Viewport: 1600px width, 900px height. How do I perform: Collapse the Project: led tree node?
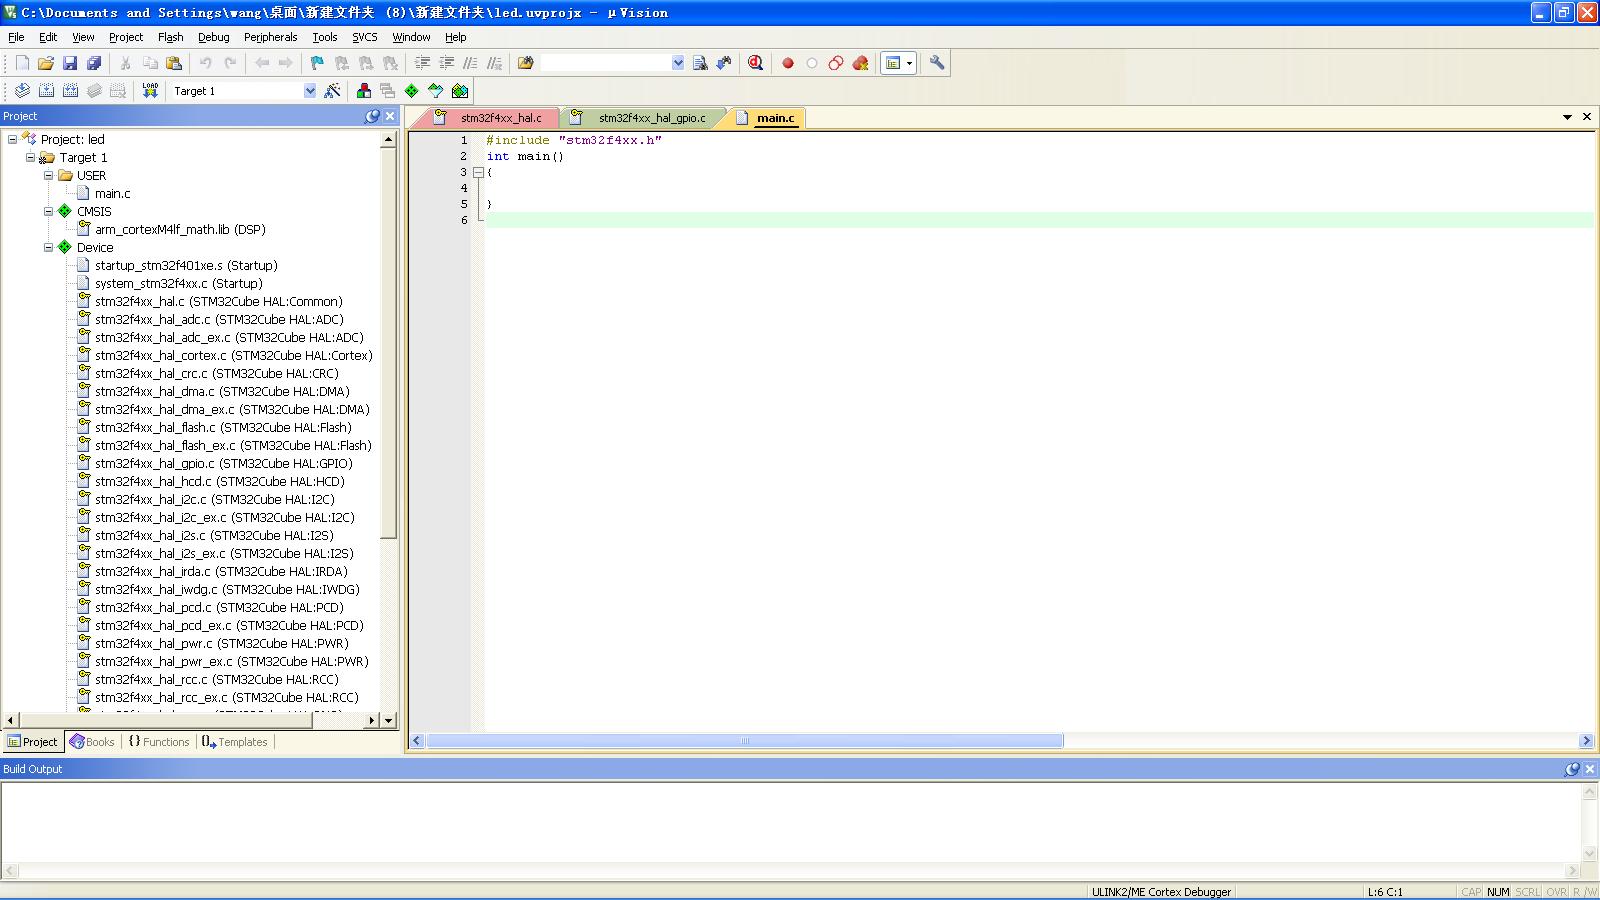tap(12, 139)
